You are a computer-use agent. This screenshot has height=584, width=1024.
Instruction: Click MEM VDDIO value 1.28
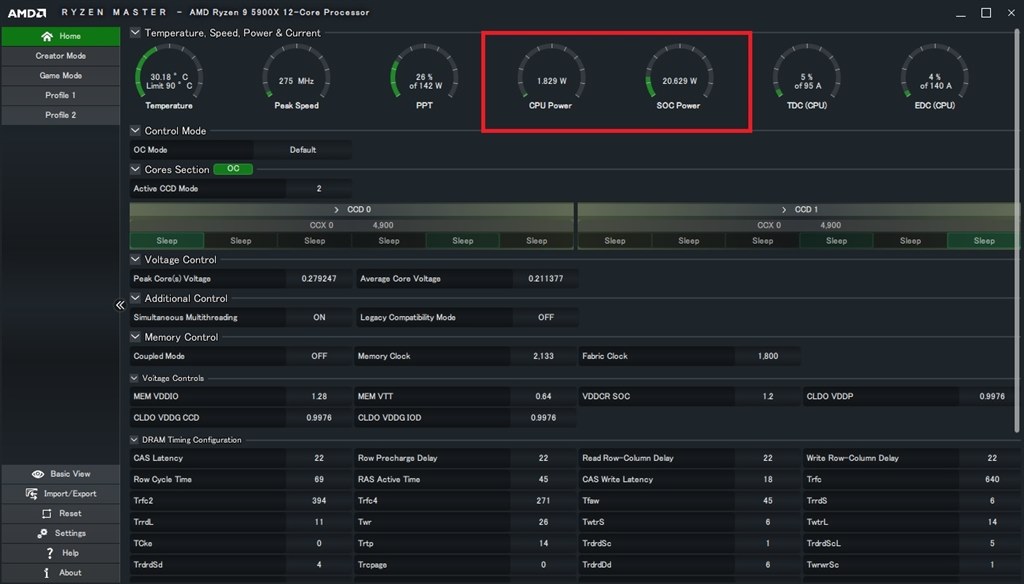[x=319, y=397]
